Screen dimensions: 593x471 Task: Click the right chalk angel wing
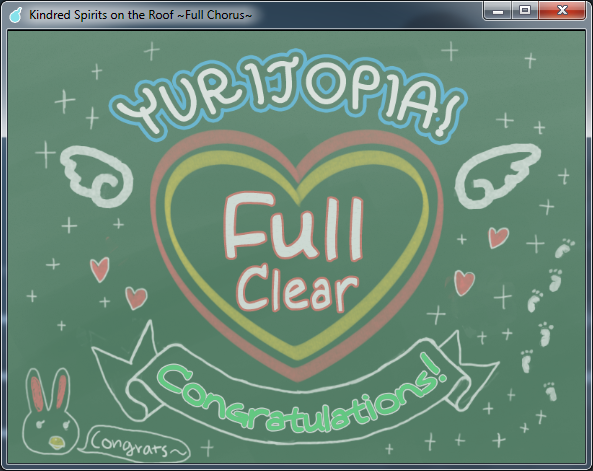(x=497, y=176)
